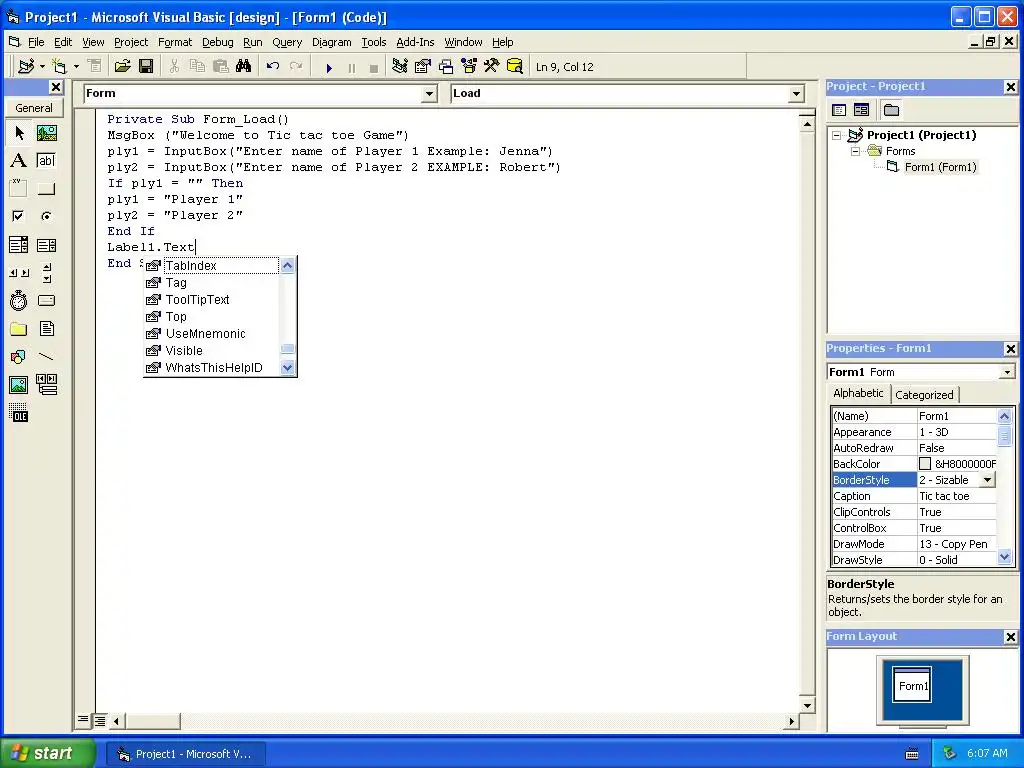Select the DriveListBox control tool
This screenshot has height=768, width=1024.
46,300
